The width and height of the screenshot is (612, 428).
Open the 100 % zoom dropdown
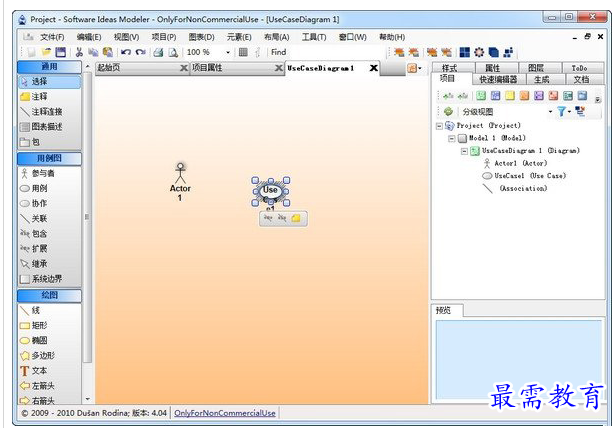click(228, 52)
